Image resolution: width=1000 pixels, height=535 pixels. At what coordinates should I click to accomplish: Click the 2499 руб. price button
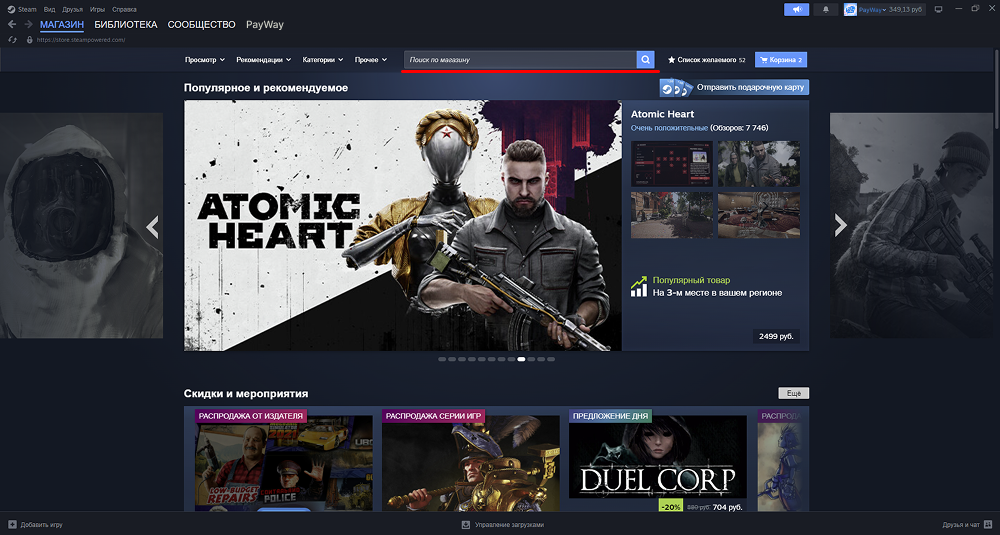click(x=776, y=336)
